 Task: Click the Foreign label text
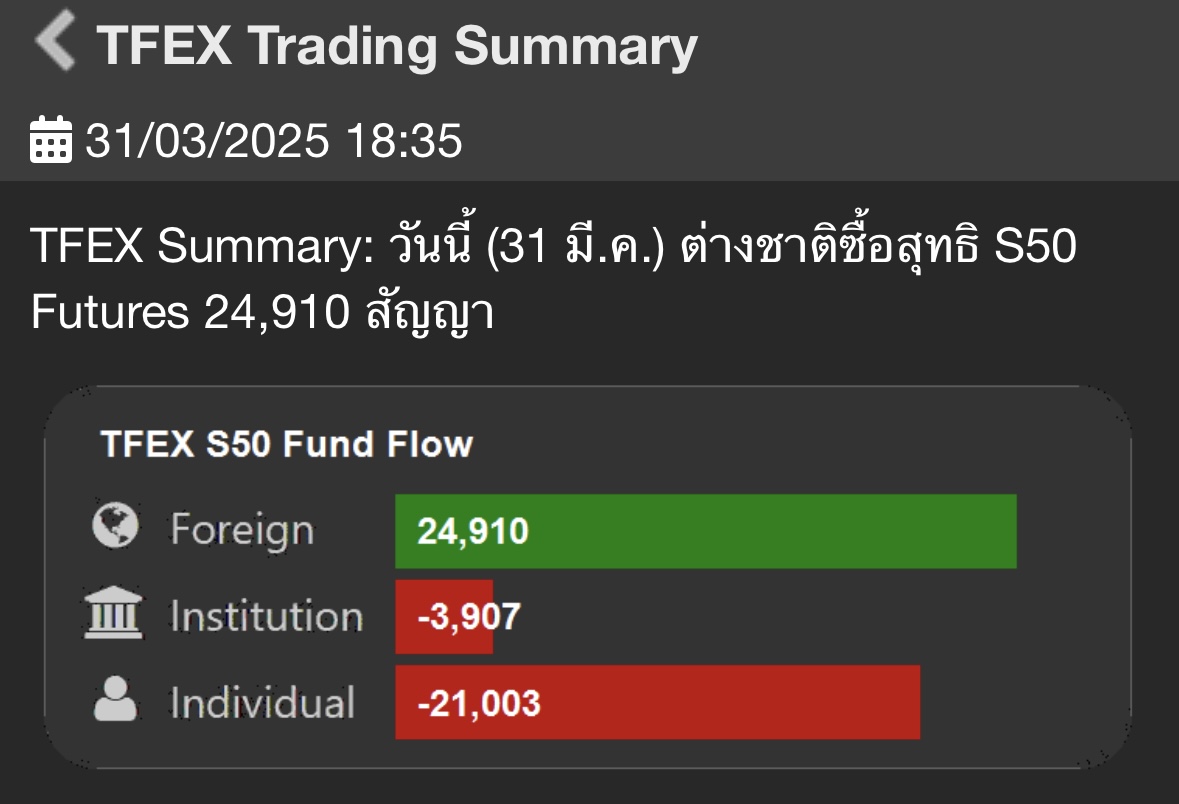click(x=241, y=529)
